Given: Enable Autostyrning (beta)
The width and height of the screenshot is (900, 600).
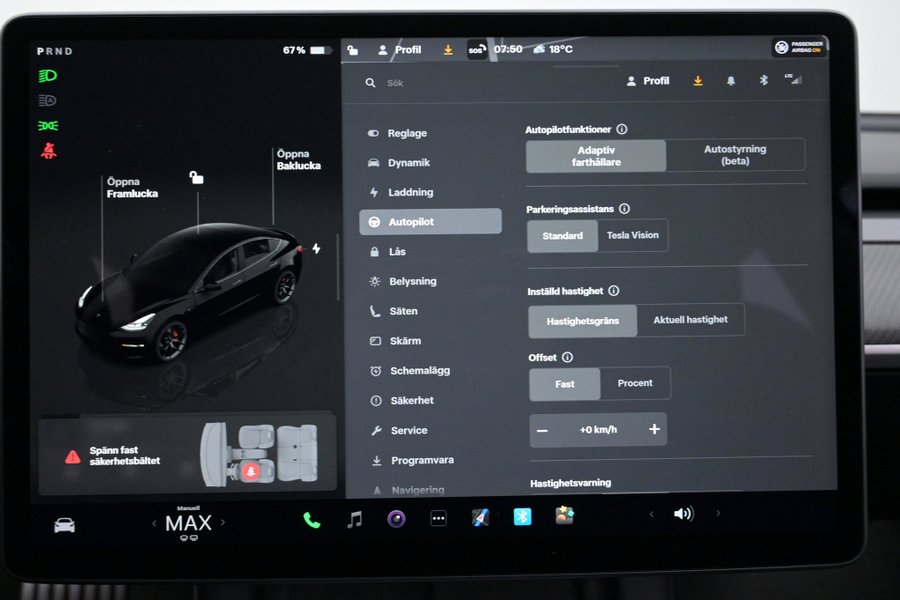Looking at the screenshot, I should pyautogui.click(x=735, y=156).
